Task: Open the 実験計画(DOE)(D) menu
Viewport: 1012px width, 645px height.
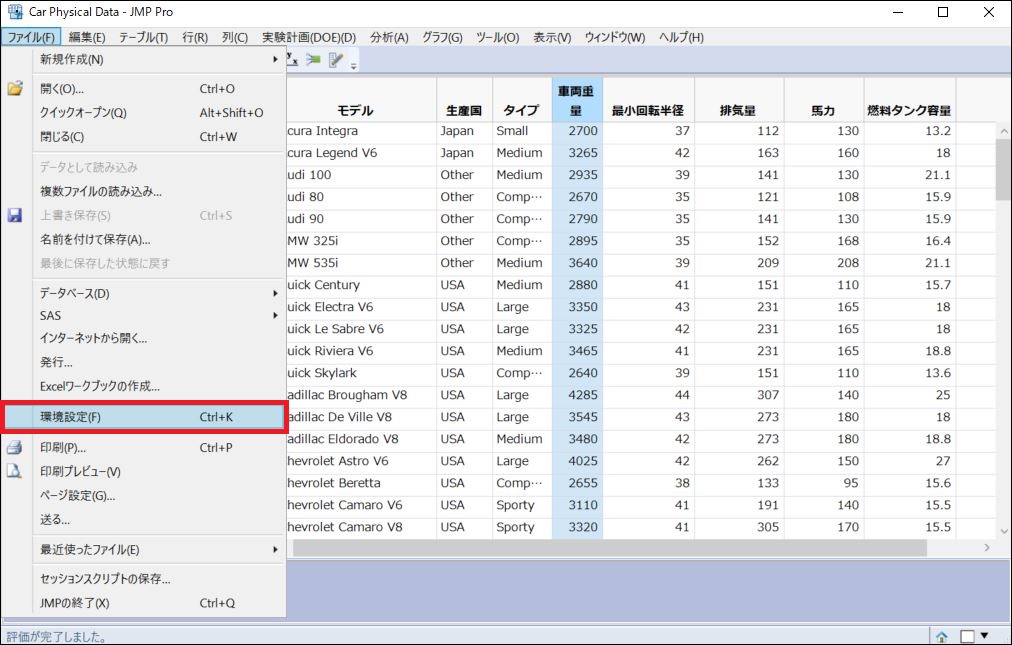Action: point(309,37)
